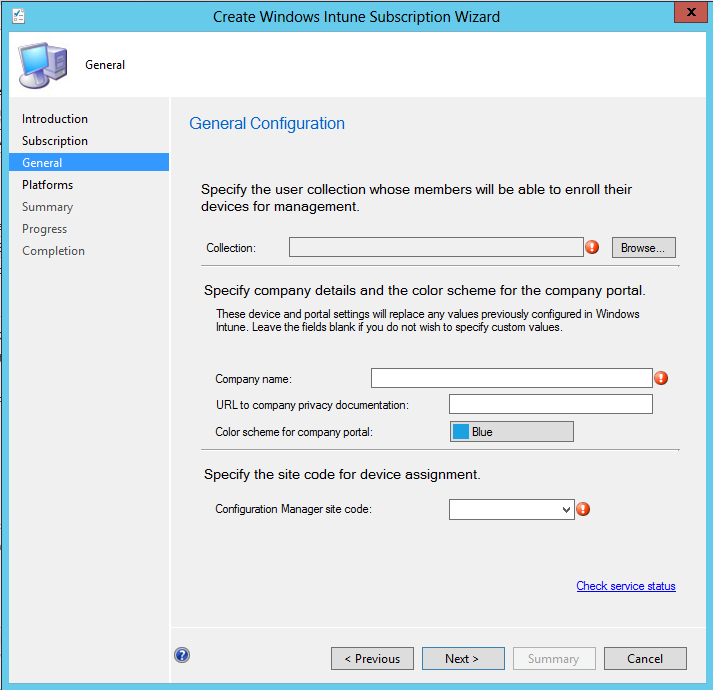Go to the Subscription wizard step
This screenshot has width=713, height=690.
click(55, 141)
